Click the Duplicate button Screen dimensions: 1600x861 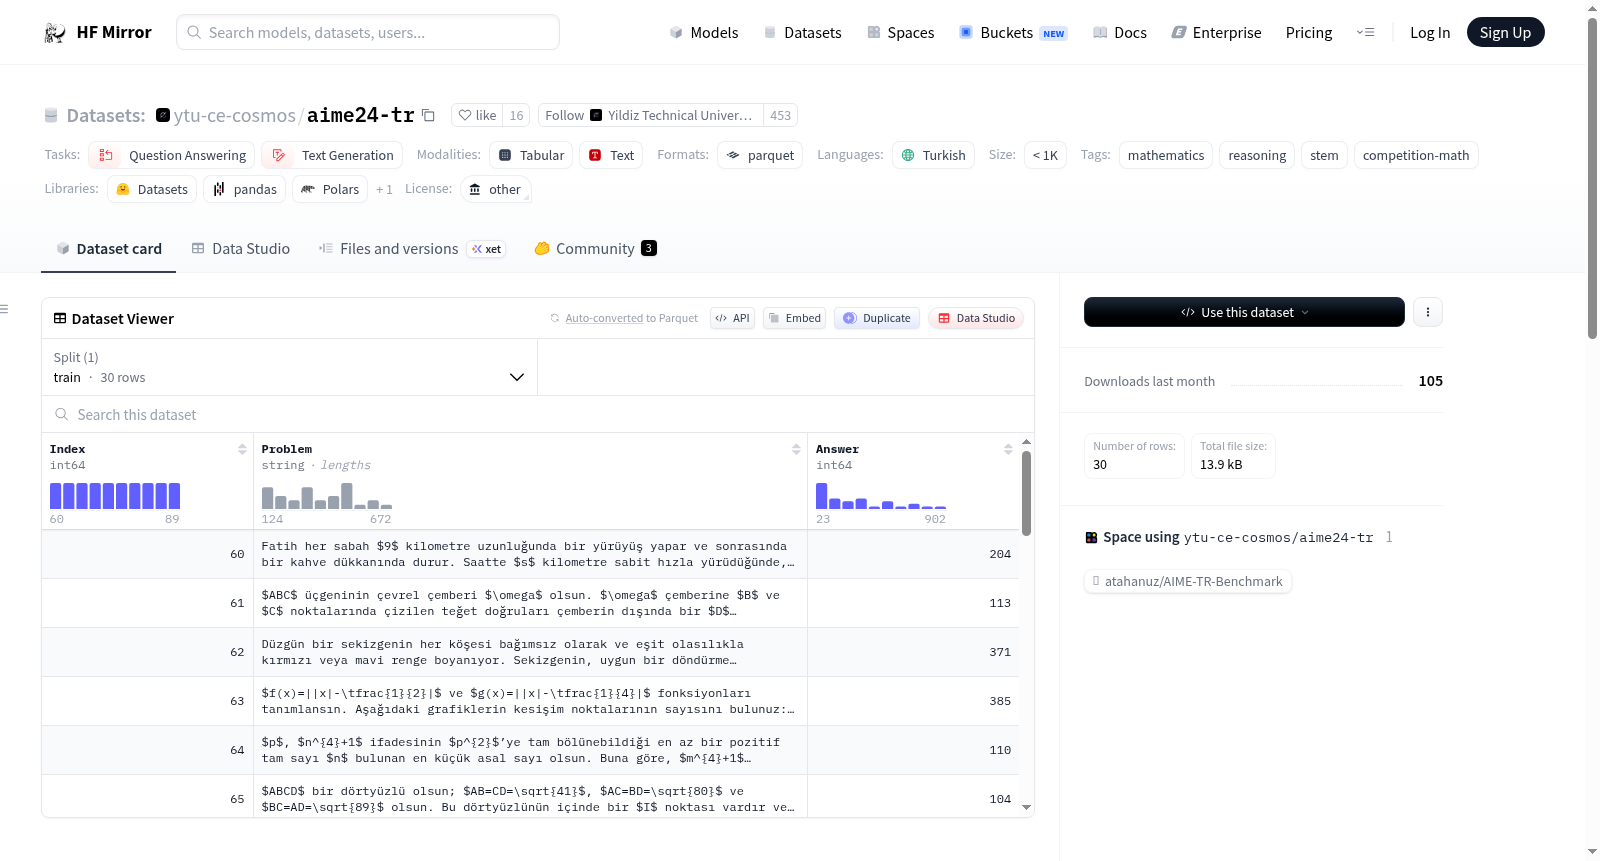coord(877,318)
